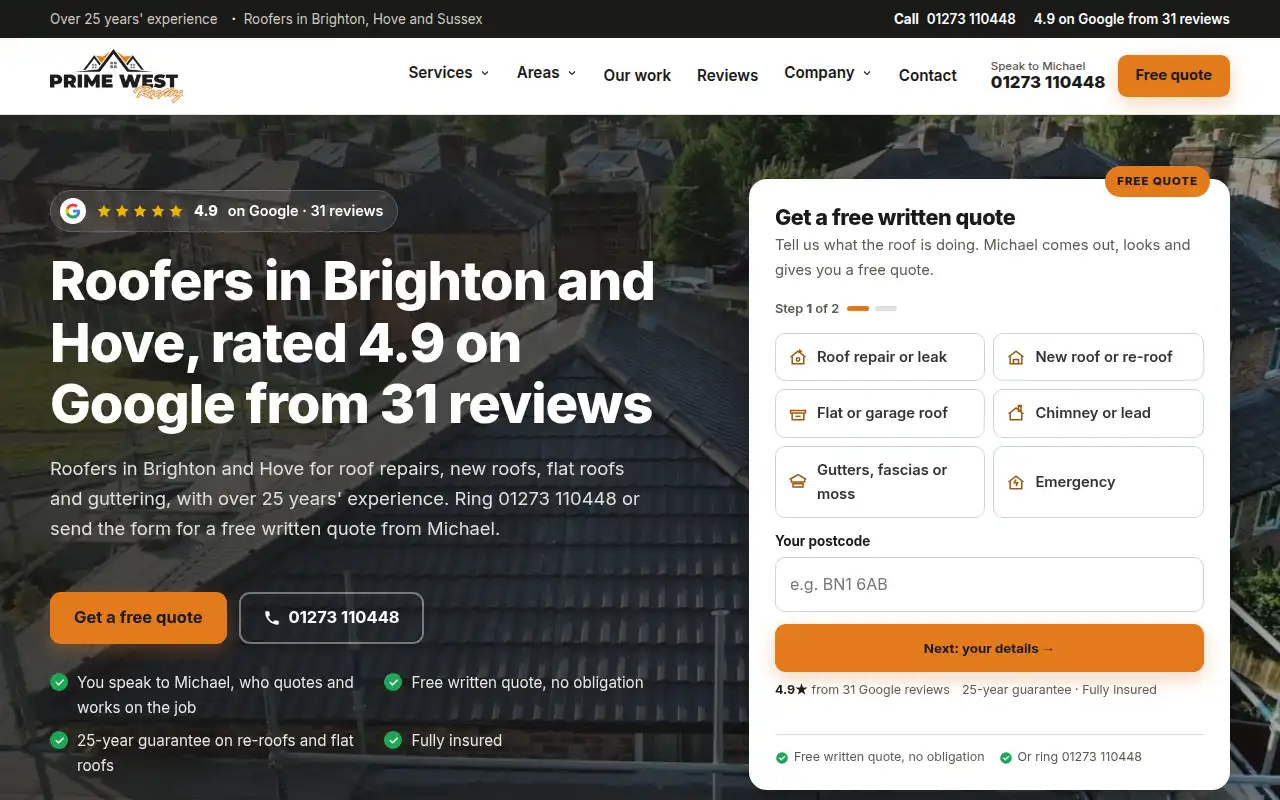This screenshot has width=1280, height=800.
Task: Click the phone icon on hero call button
Action: click(x=272, y=618)
